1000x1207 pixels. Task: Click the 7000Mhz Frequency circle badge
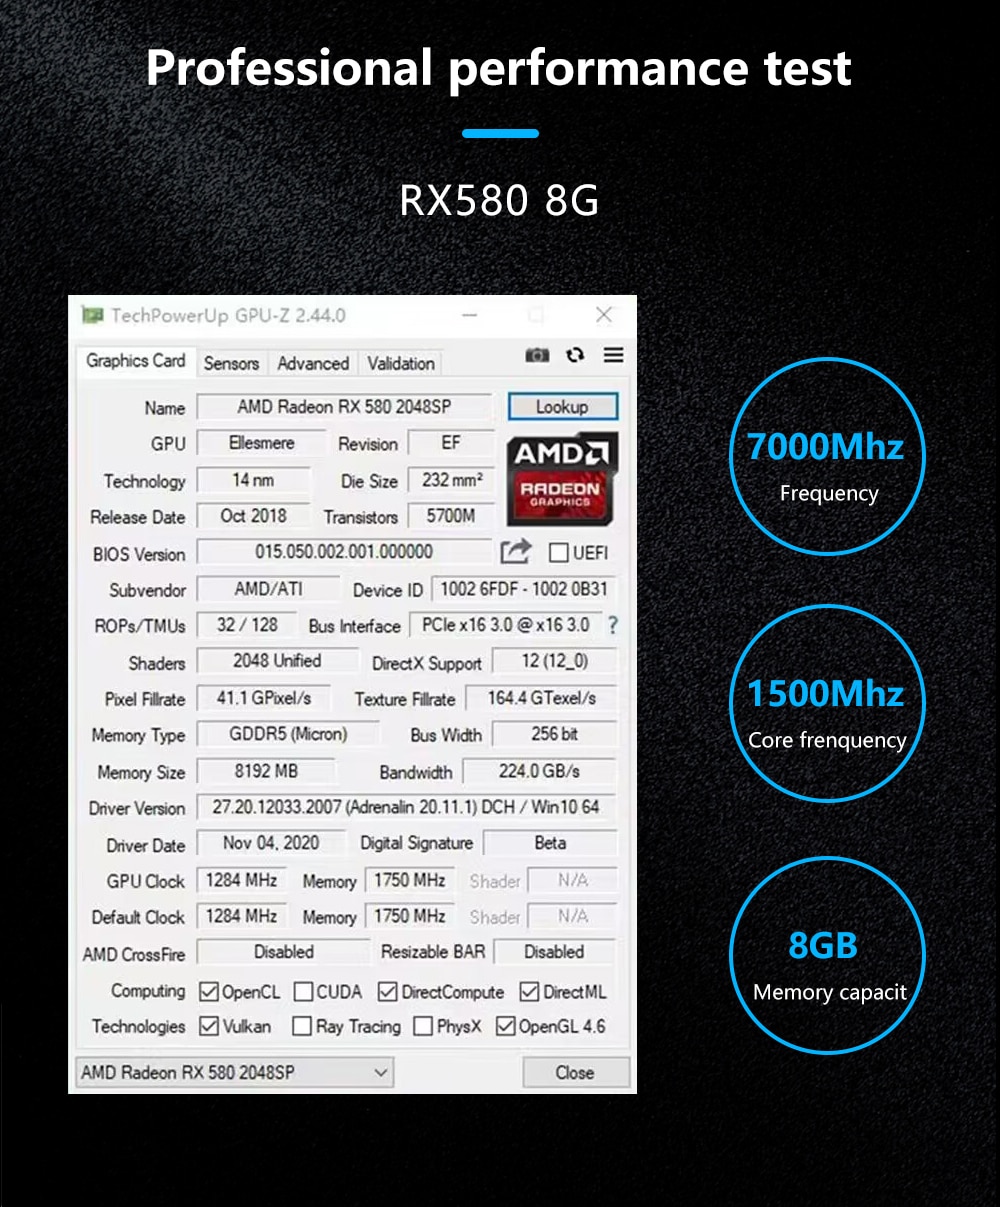tap(827, 457)
